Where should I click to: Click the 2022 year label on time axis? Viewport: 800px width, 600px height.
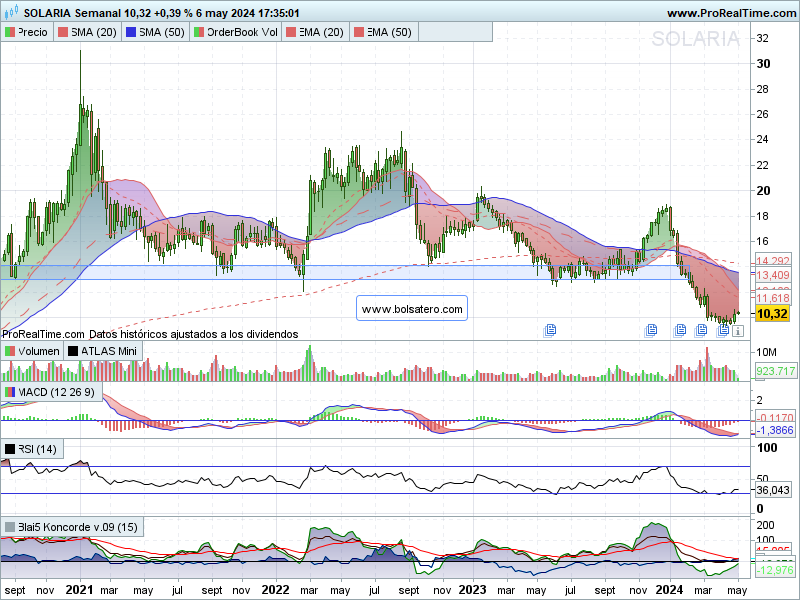[276, 590]
